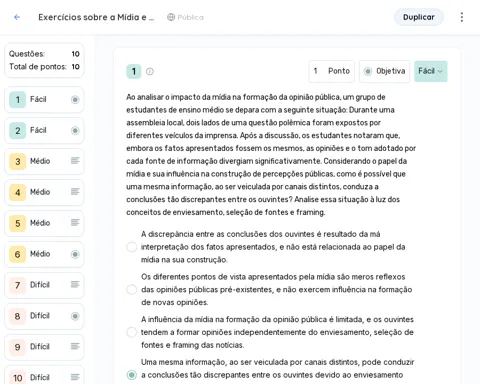Select answer starting 'Uma mesma informação, ao ser'
480x384 pixels.
point(132,375)
